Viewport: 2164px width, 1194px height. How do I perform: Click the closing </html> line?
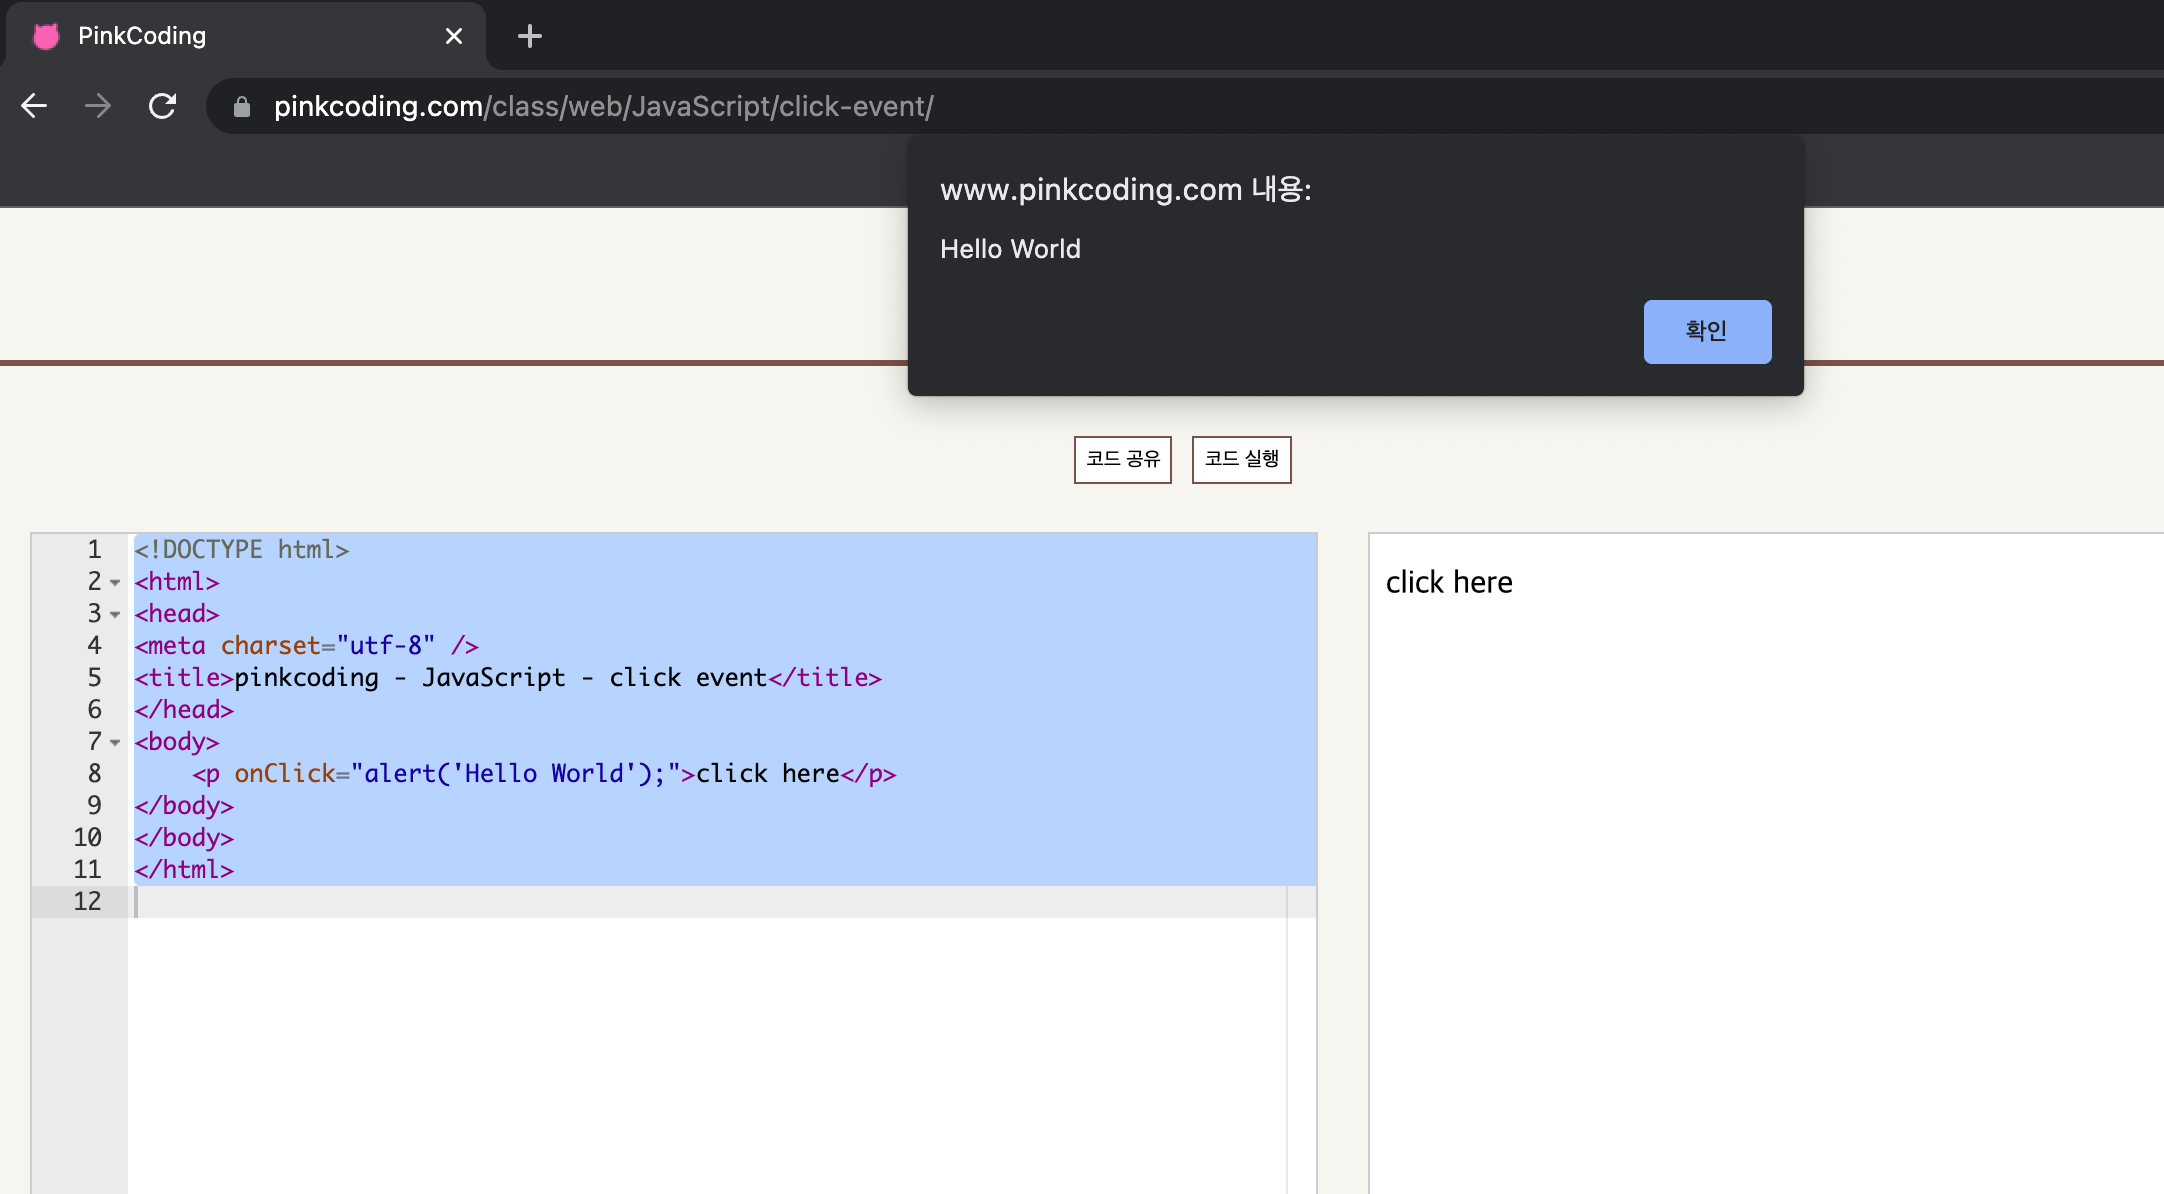point(184,870)
